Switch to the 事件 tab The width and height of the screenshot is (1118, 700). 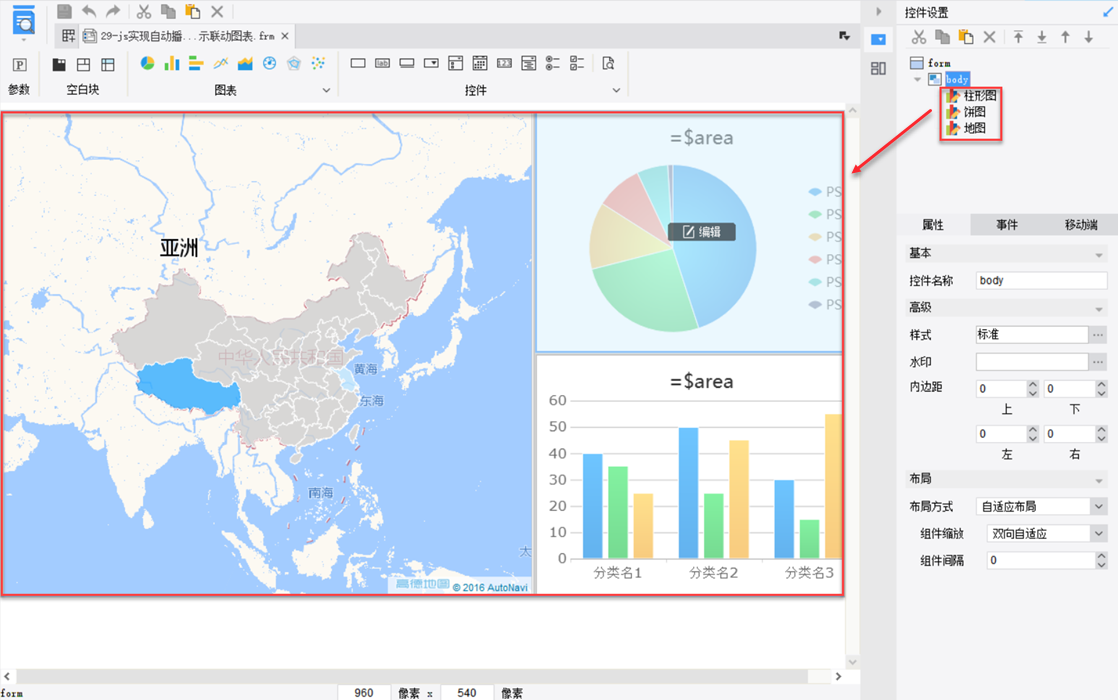[x=1006, y=225]
